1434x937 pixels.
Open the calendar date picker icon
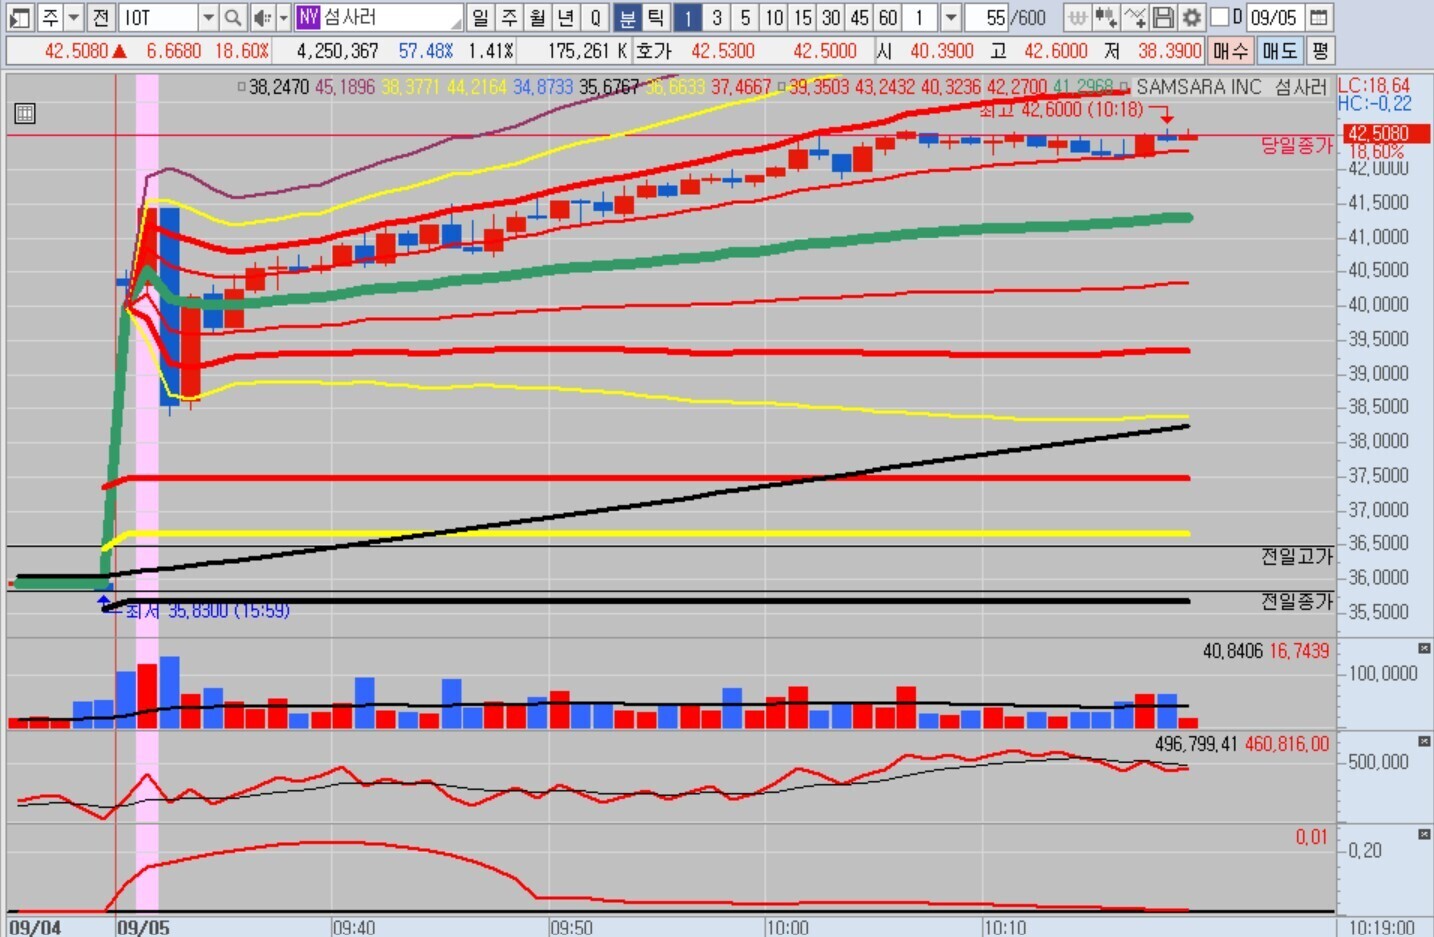1319,17
